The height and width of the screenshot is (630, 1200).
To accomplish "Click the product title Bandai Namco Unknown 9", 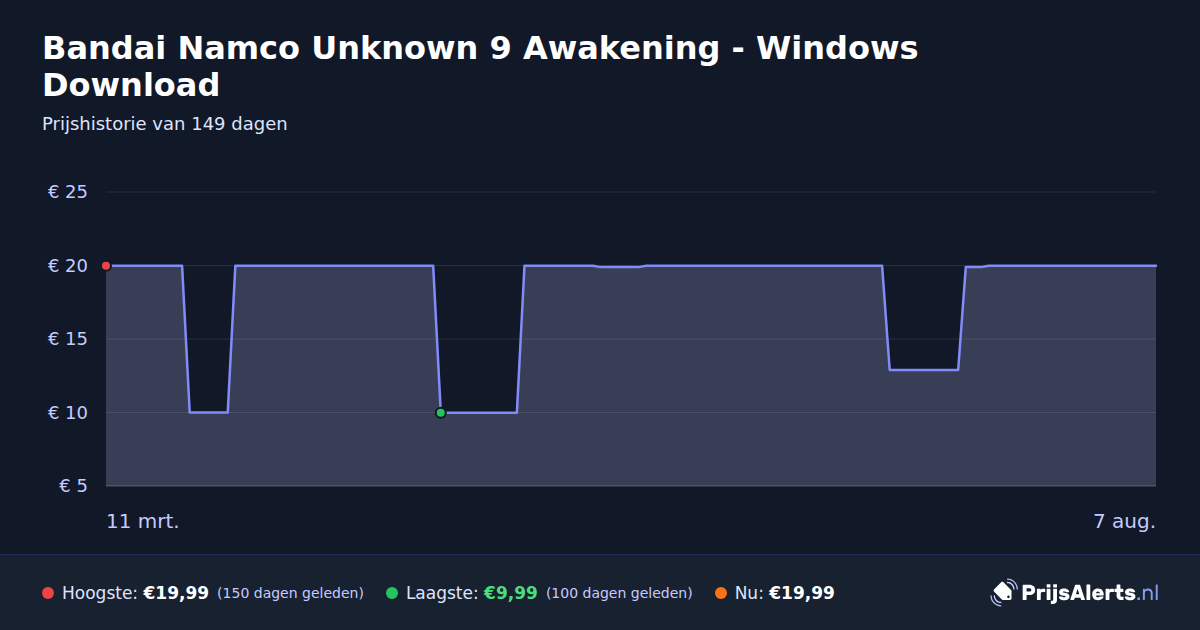I will click(x=480, y=66).
